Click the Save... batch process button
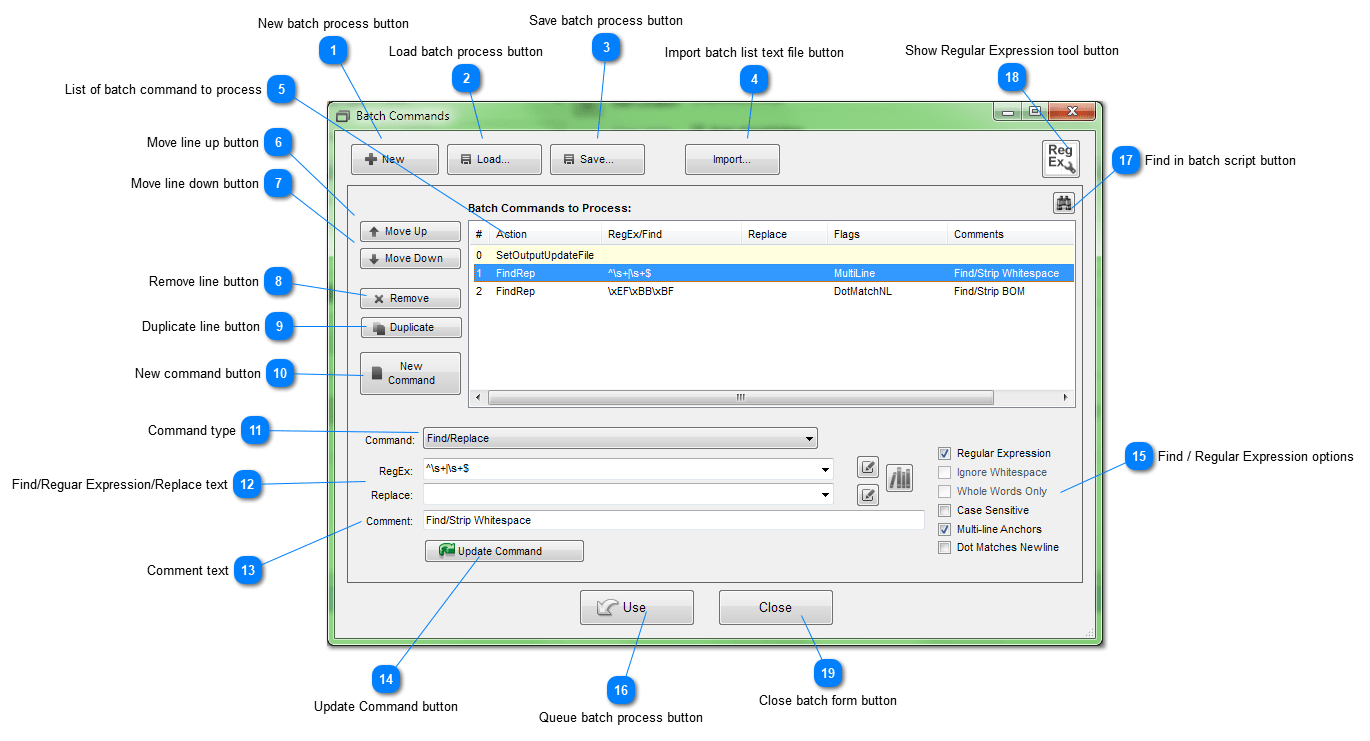Image resolution: width=1370 pixels, height=741 pixels. point(597,159)
